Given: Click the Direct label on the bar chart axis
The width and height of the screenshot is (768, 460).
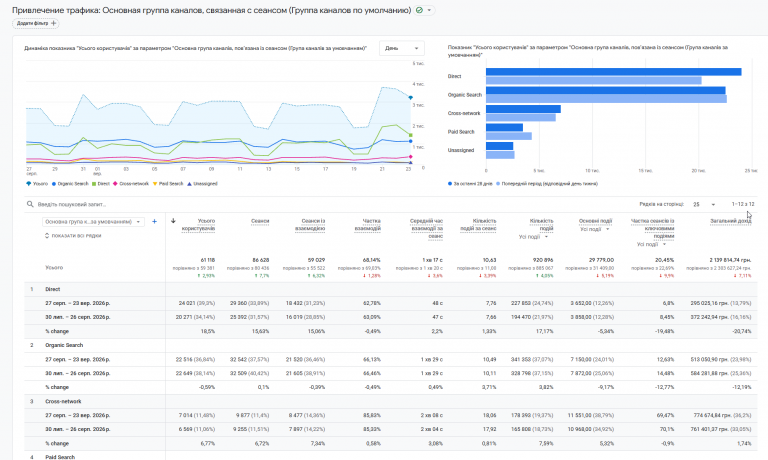Looking at the screenshot, I should [x=454, y=76].
